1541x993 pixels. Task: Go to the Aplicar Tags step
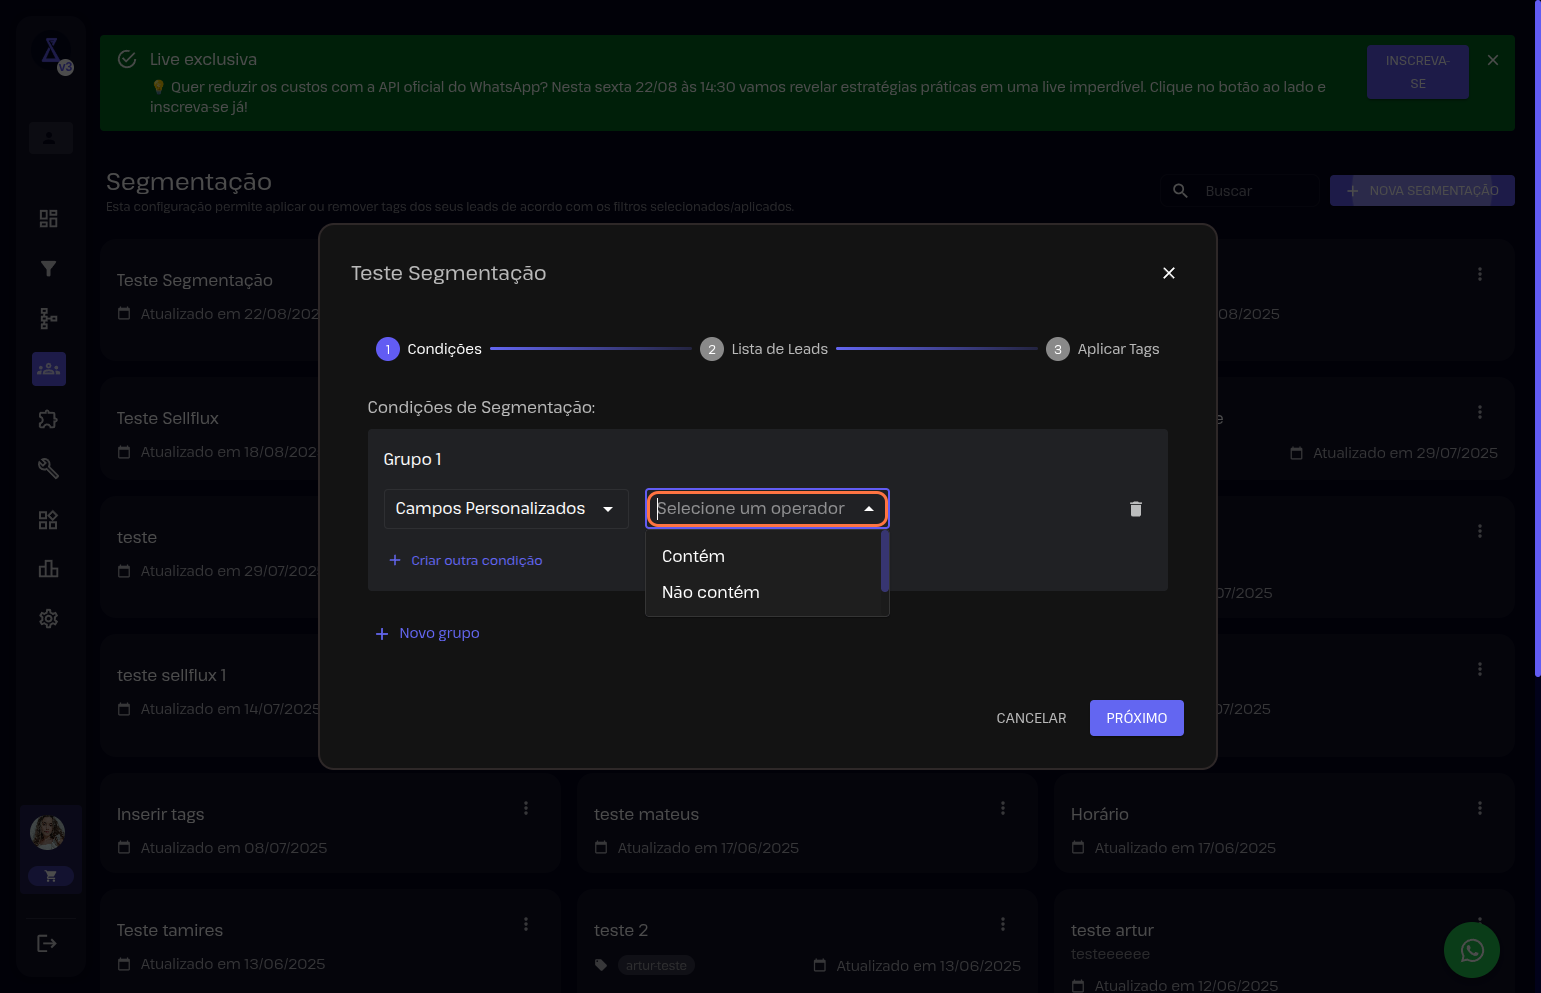point(1103,349)
